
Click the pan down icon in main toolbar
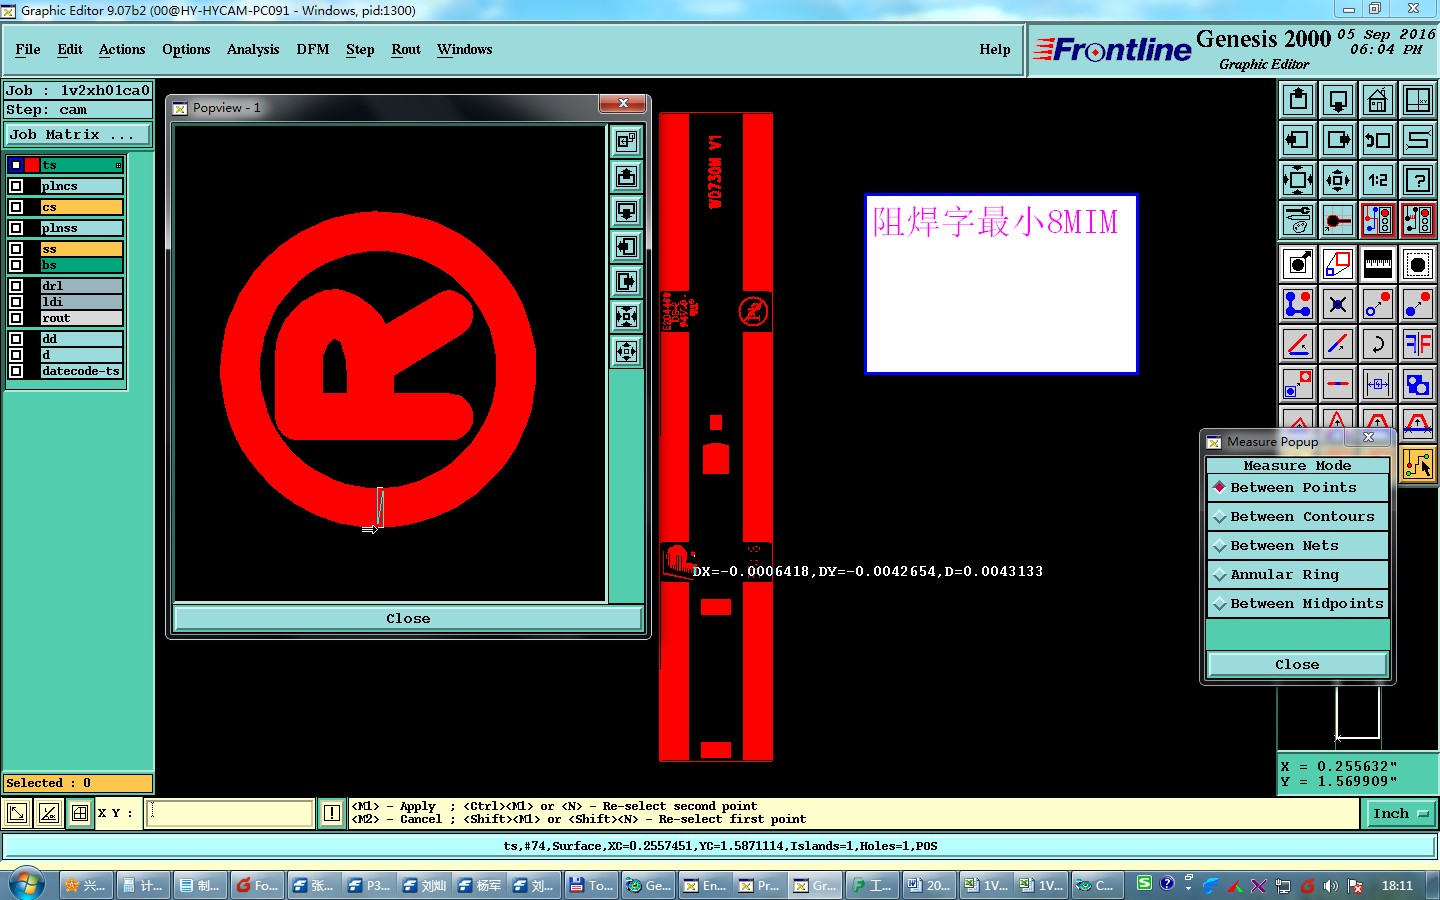click(1338, 100)
